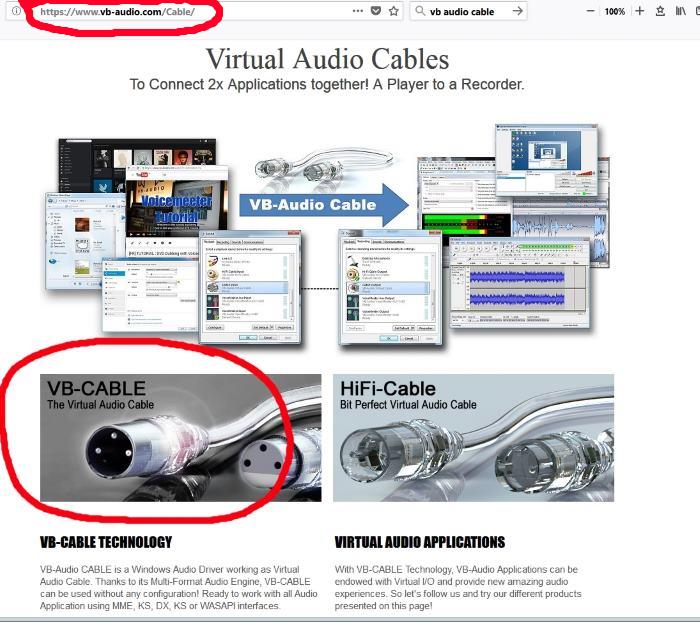The height and width of the screenshot is (622, 700).
Task: Zoom in with the plus button
Action: (639, 11)
